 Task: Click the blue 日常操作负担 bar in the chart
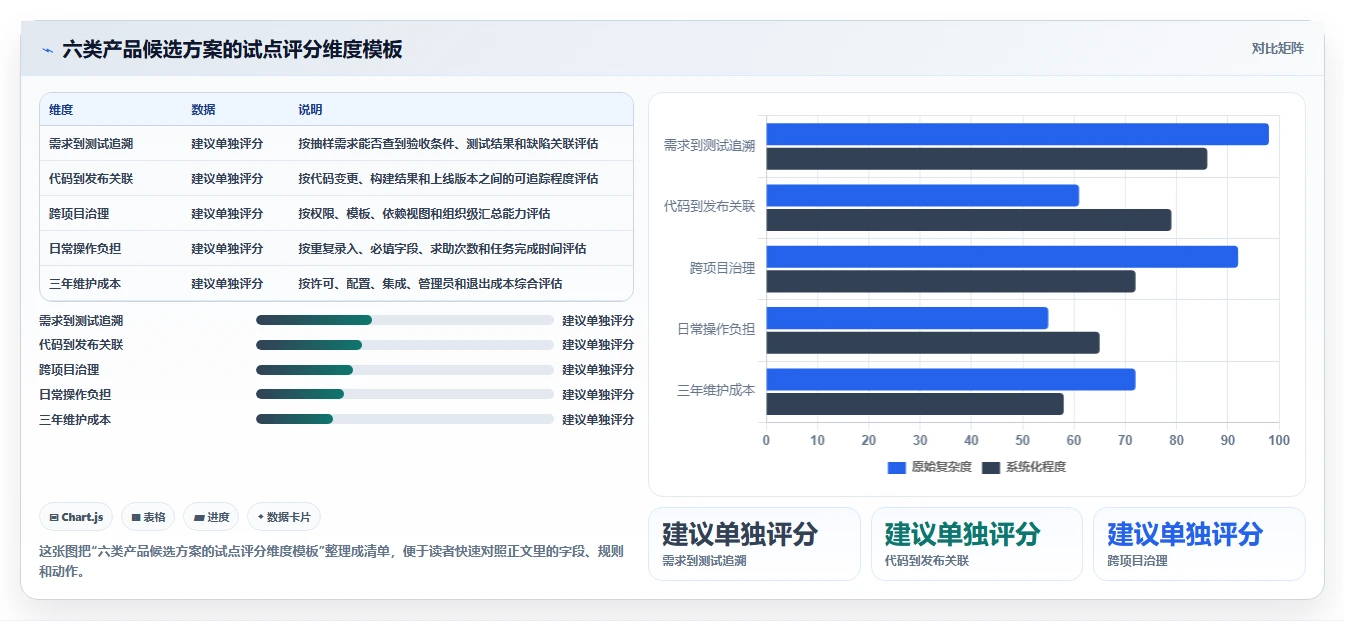point(907,318)
